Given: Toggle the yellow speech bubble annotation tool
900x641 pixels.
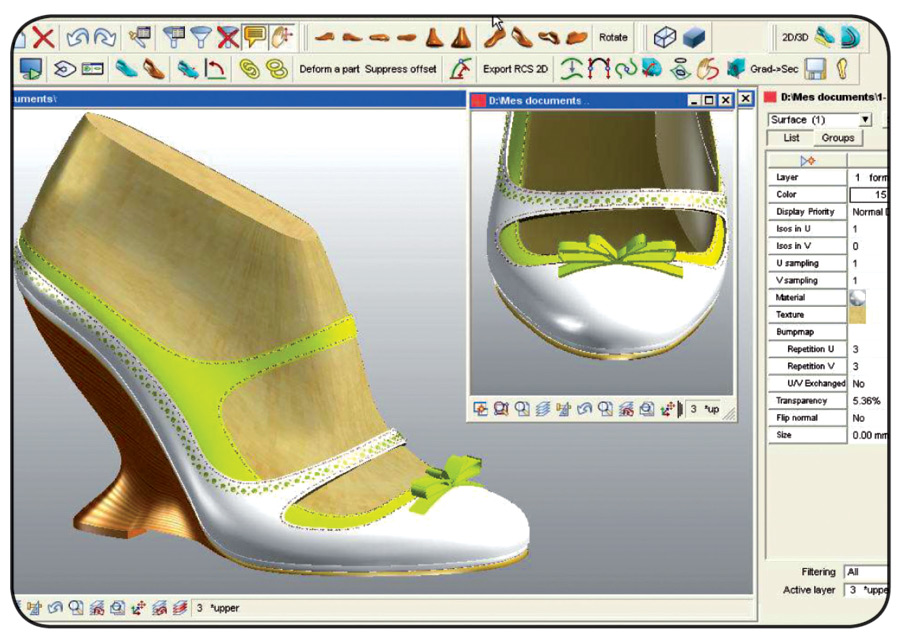Looking at the screenshot, I should point(256,38).
